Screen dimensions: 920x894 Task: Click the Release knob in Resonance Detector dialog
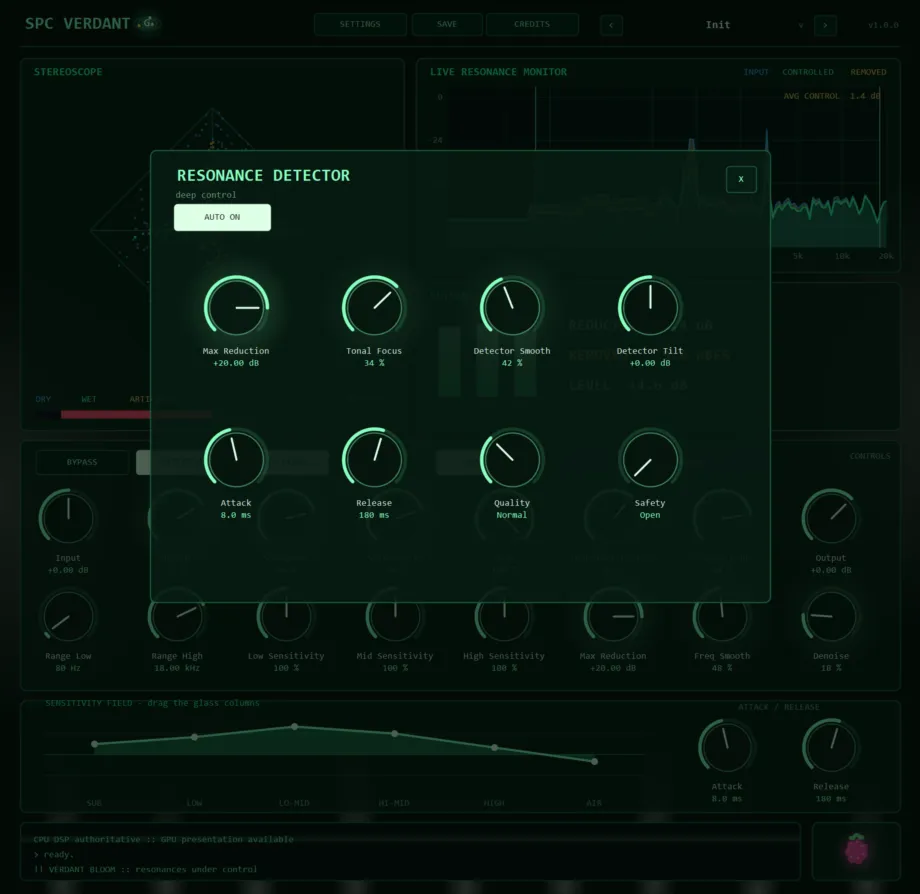(x=374, y=459)
